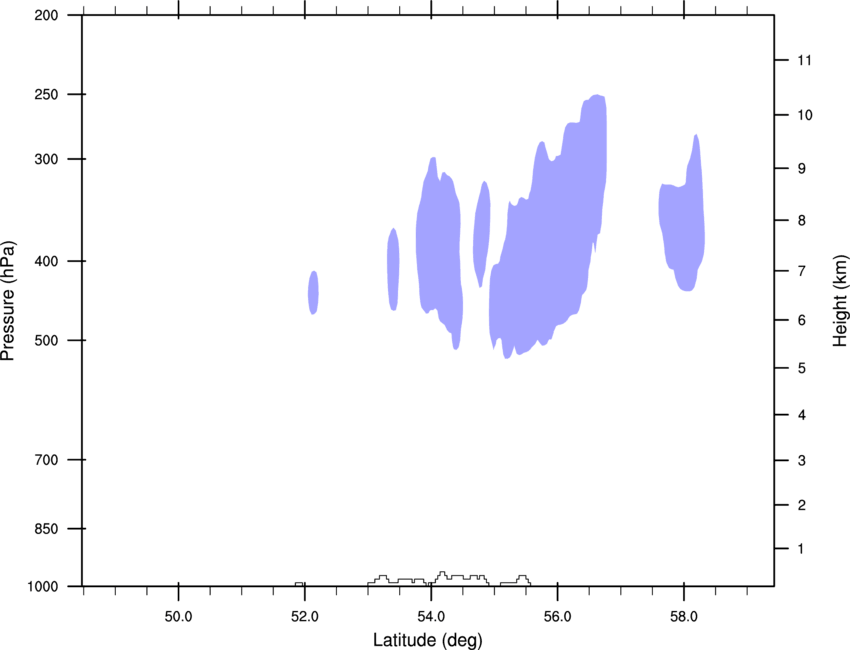850x650 pixels.
Task: Click the 'Height (km)' axis title
Action: pyautogui.click(x=840, y=301)
